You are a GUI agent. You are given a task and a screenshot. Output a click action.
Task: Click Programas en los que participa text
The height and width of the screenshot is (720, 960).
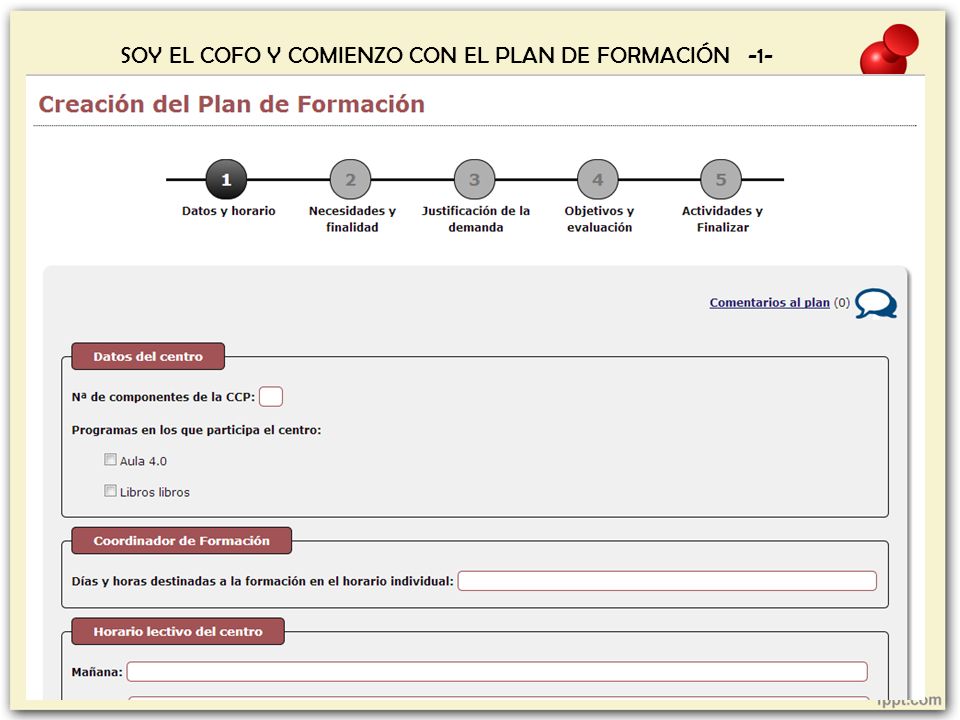tap(196, 430)
